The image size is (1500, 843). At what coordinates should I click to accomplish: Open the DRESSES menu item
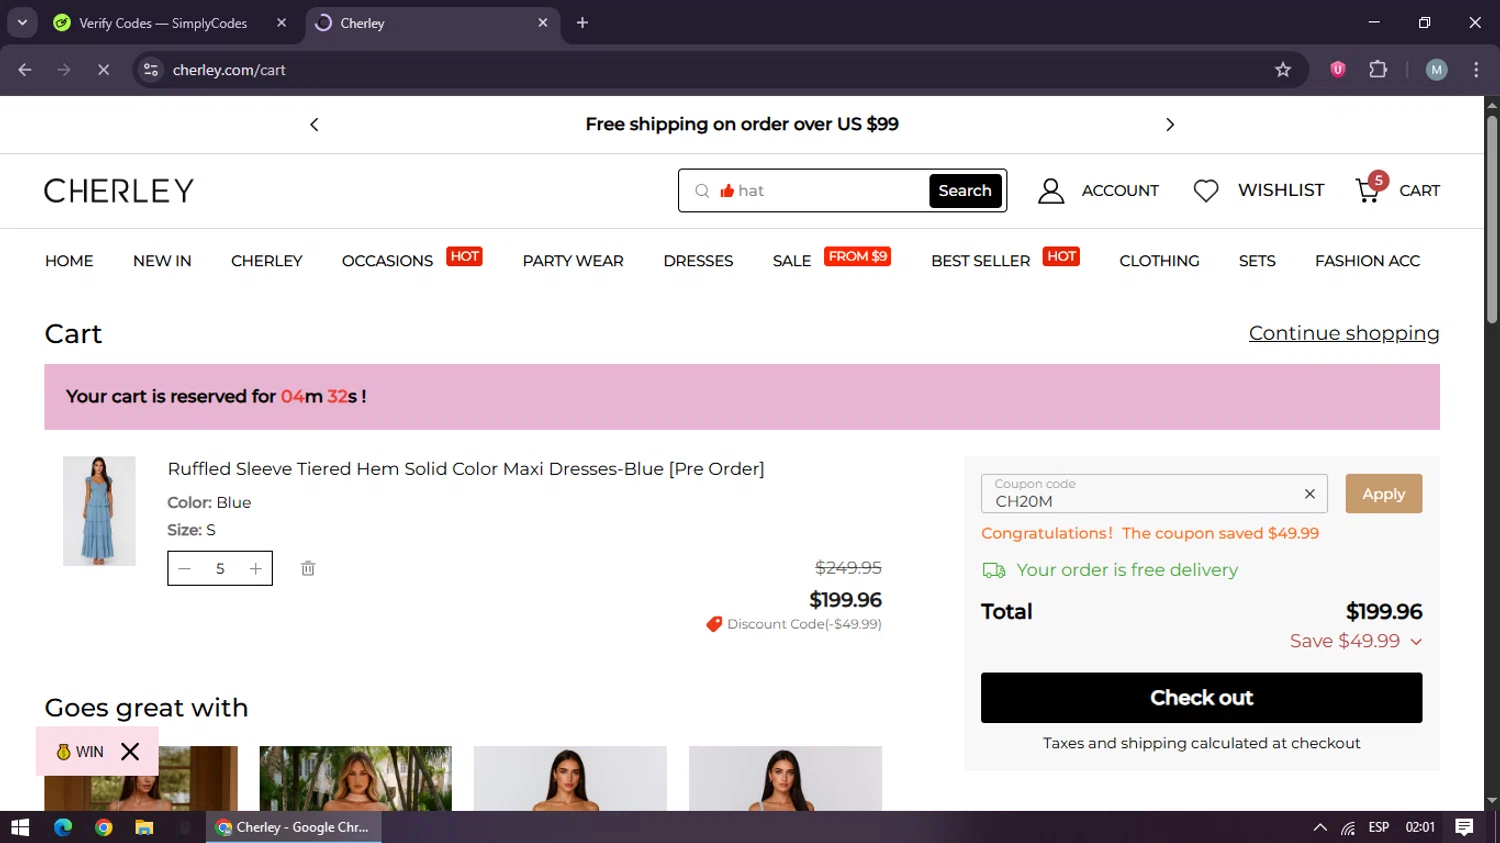click(698, 261)
